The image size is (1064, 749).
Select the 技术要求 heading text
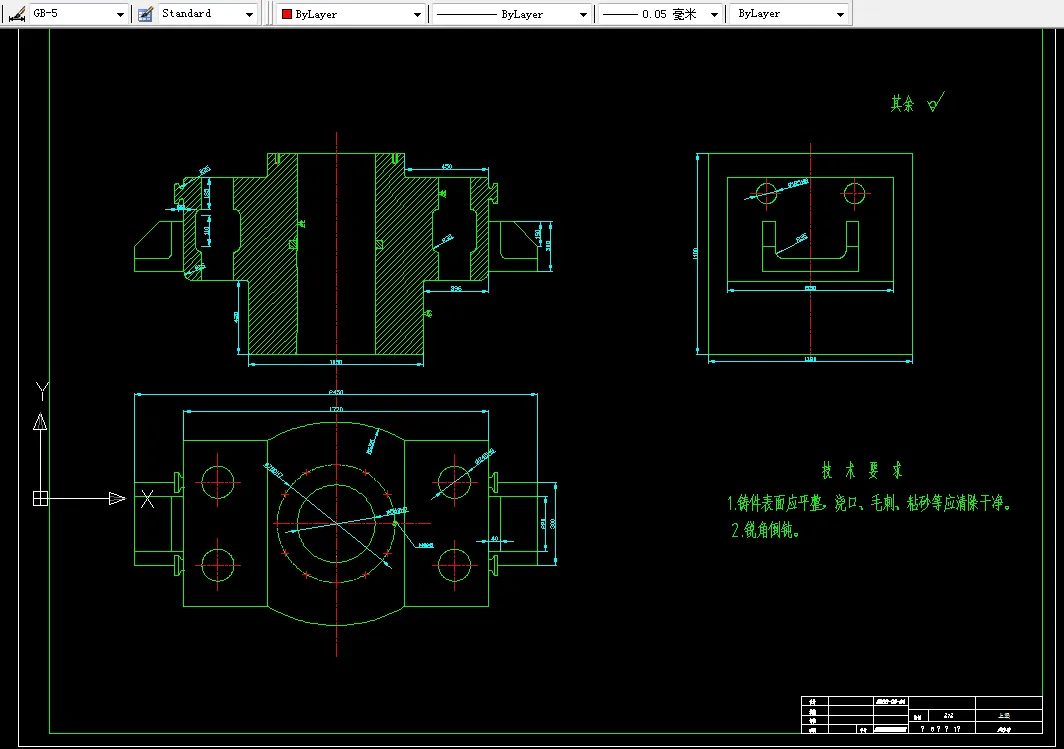click(x=862, y=470)
